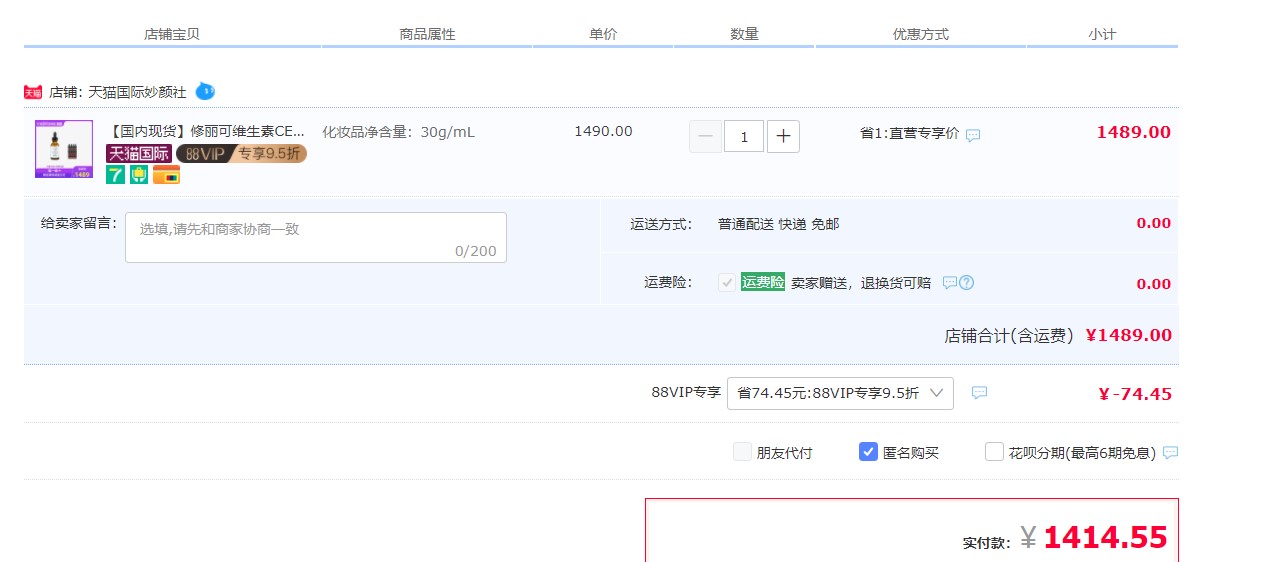Uncheck the 匿名购买 checkbox
This screenshot has height=562, width=1263.
[x=868, y=452]
